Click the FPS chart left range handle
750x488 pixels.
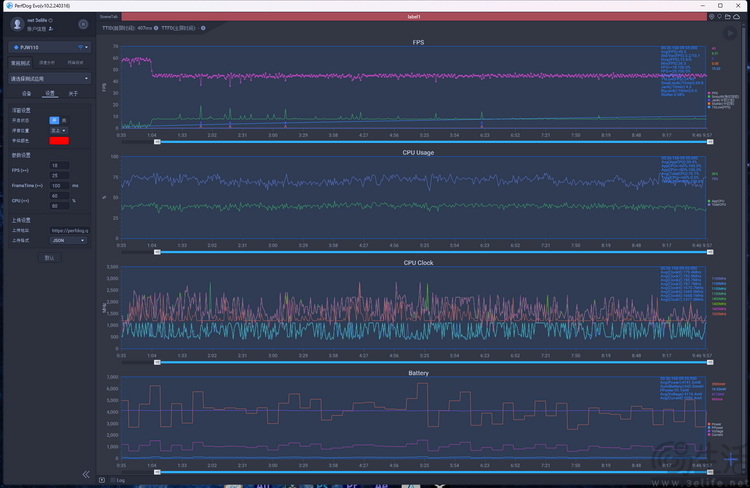pyautogui.click(x=157, y=142)
